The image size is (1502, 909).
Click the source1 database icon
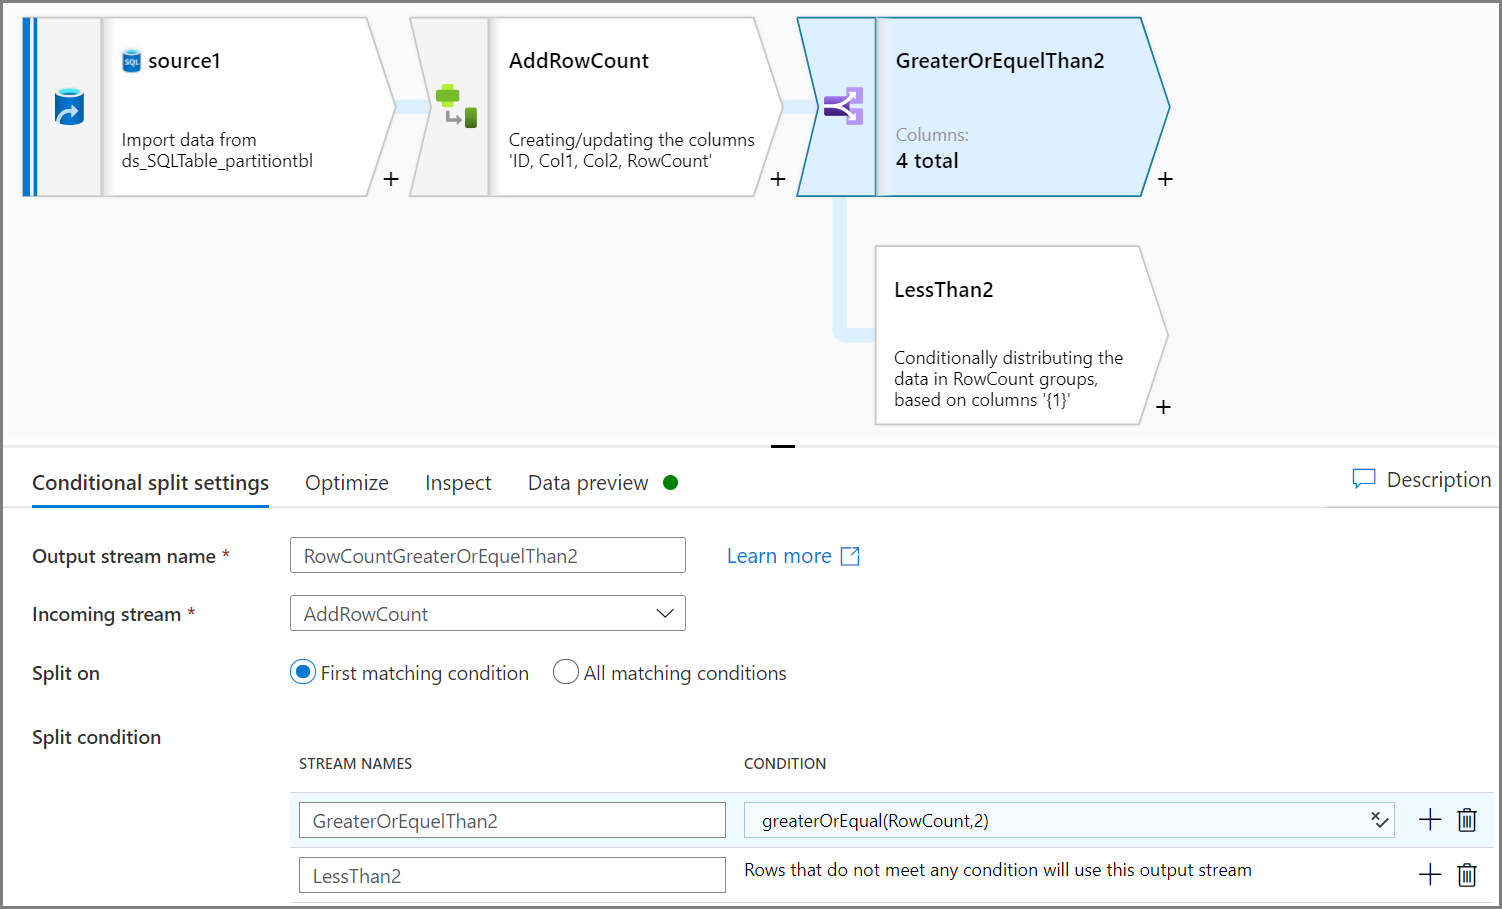click(x=69, y=107)
